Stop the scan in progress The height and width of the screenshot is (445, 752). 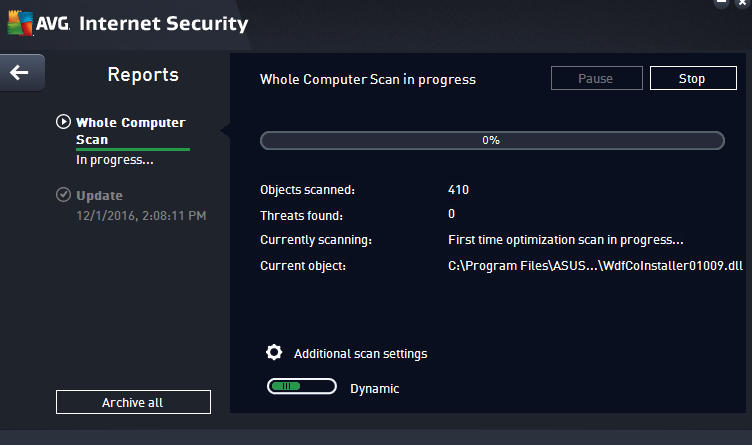tap(692, 78)
